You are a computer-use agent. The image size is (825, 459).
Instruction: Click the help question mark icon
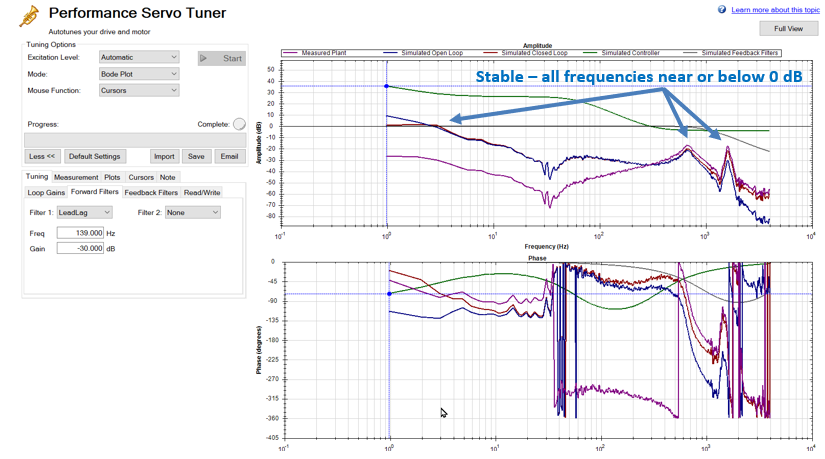[x=722, y=9]
